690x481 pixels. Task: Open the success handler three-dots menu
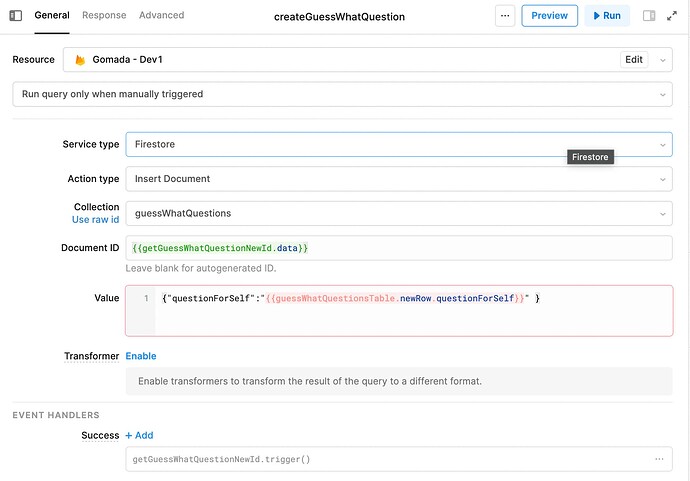click(659, 459)
